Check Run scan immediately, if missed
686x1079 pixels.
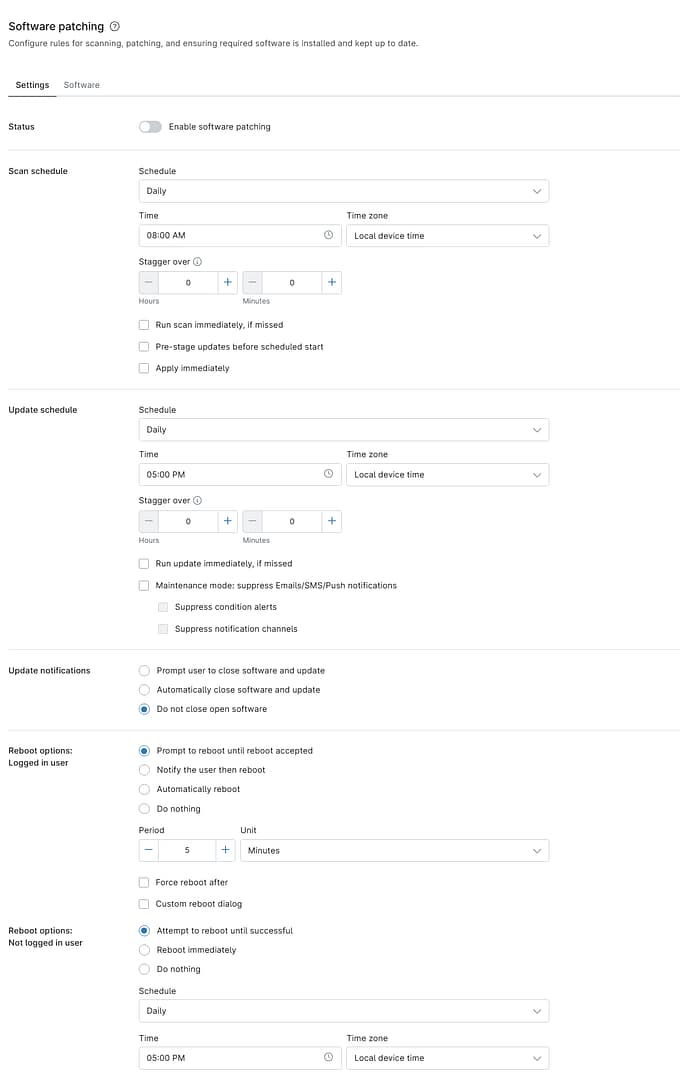(144, 325)
